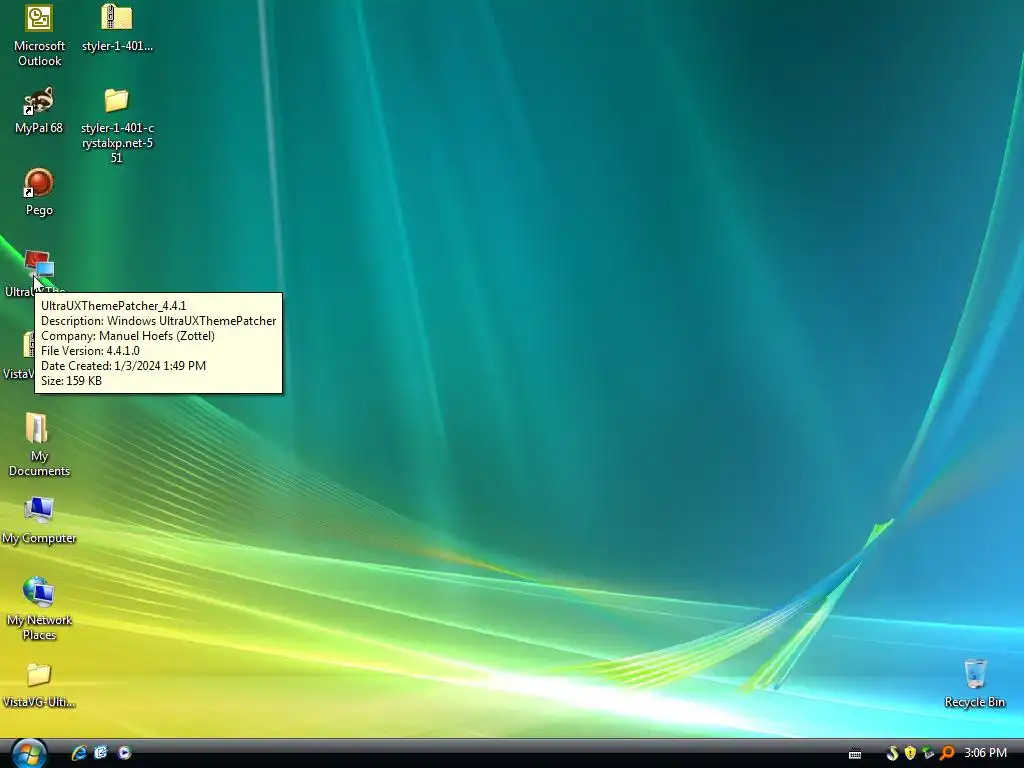This screenshot has width=1024, height=768.
Task: Click the "Size: 159 KB" tooltip line
Action: tap(71, 381)
